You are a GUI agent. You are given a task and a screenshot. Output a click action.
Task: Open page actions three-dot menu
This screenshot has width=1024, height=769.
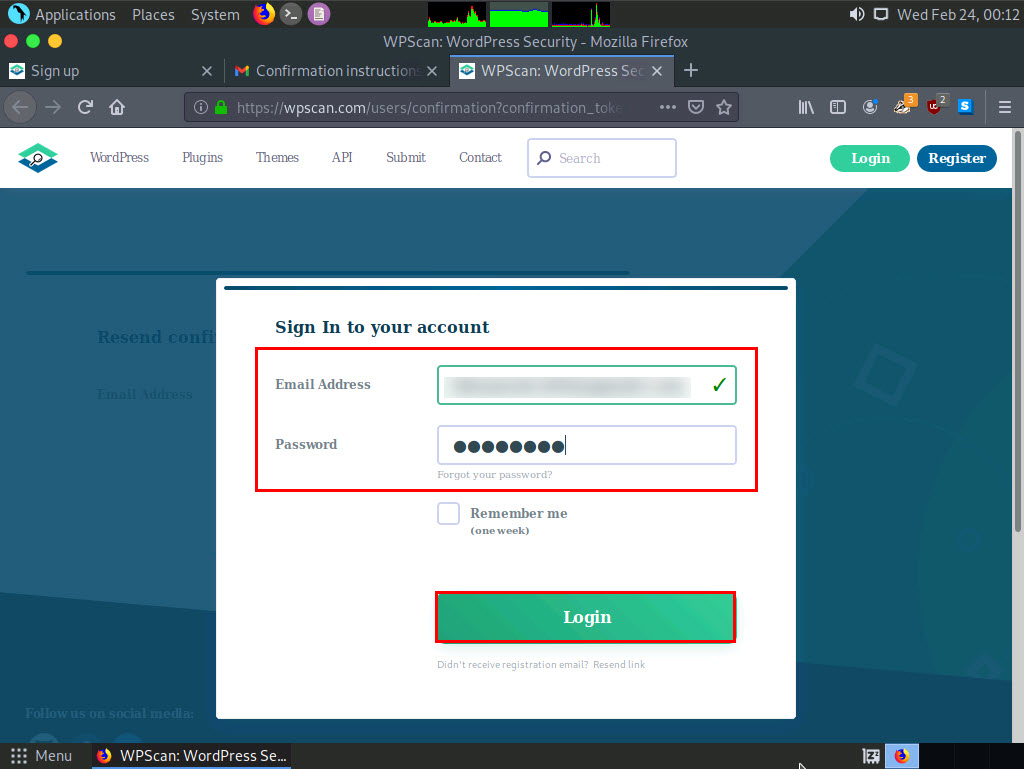coord(668,107)
